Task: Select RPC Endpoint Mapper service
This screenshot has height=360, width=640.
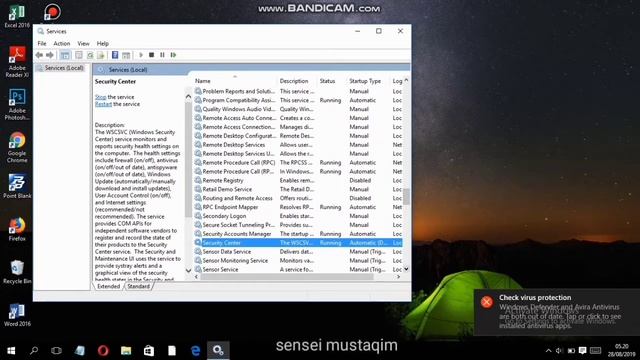Action: tap(298, 207)
